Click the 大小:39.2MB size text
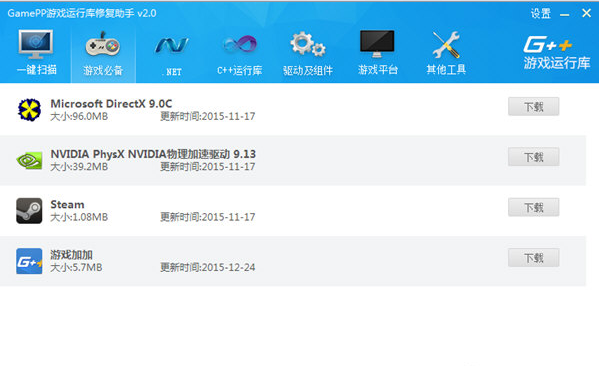This screenshot has height=366, width=599. pyautogui.click(x=79, y=167)
